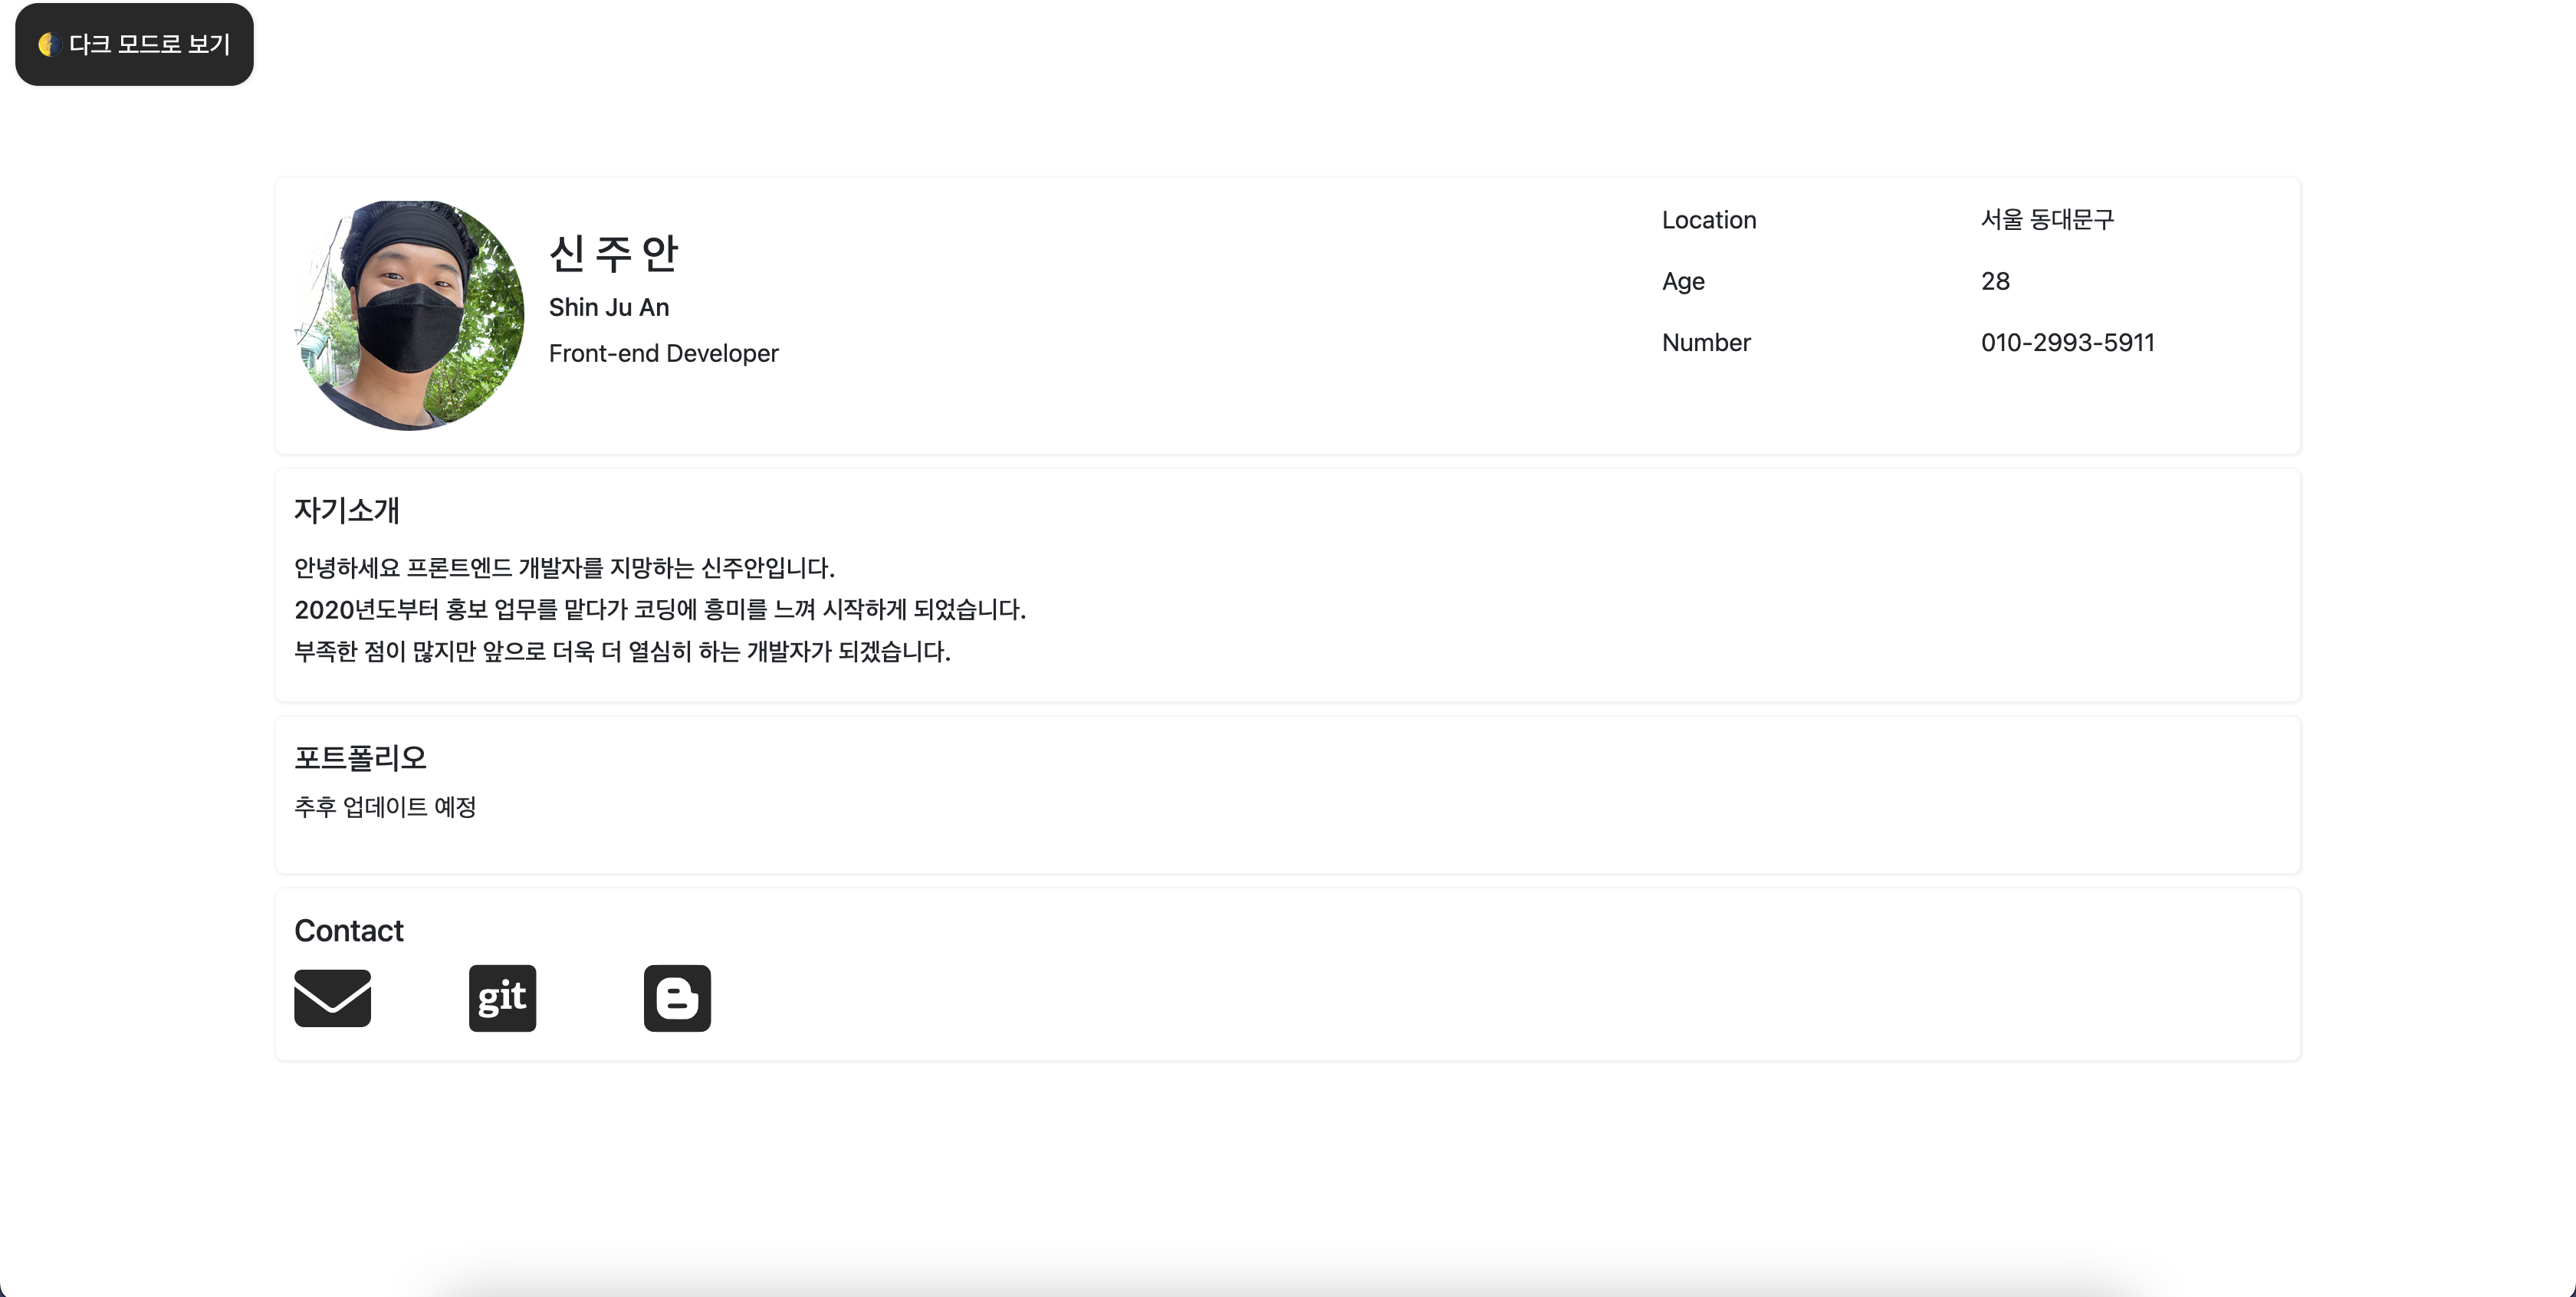
Task: Click the age value 28
Action: point(1995,281)
